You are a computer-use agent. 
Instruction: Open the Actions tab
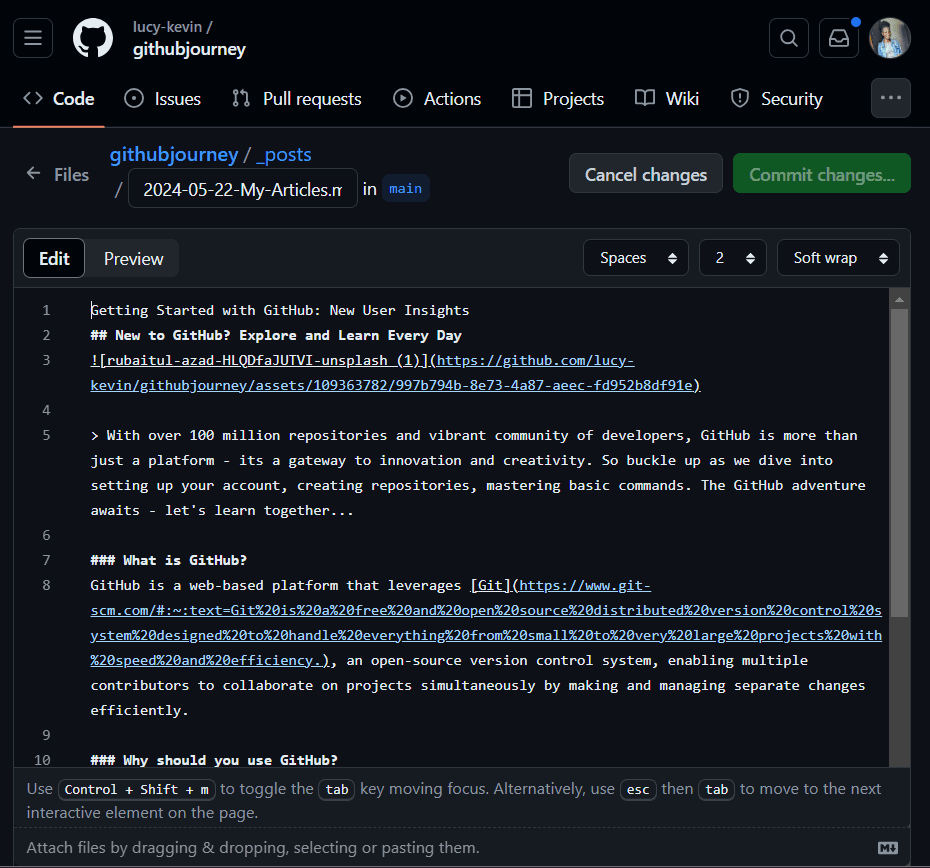point(437,98)
